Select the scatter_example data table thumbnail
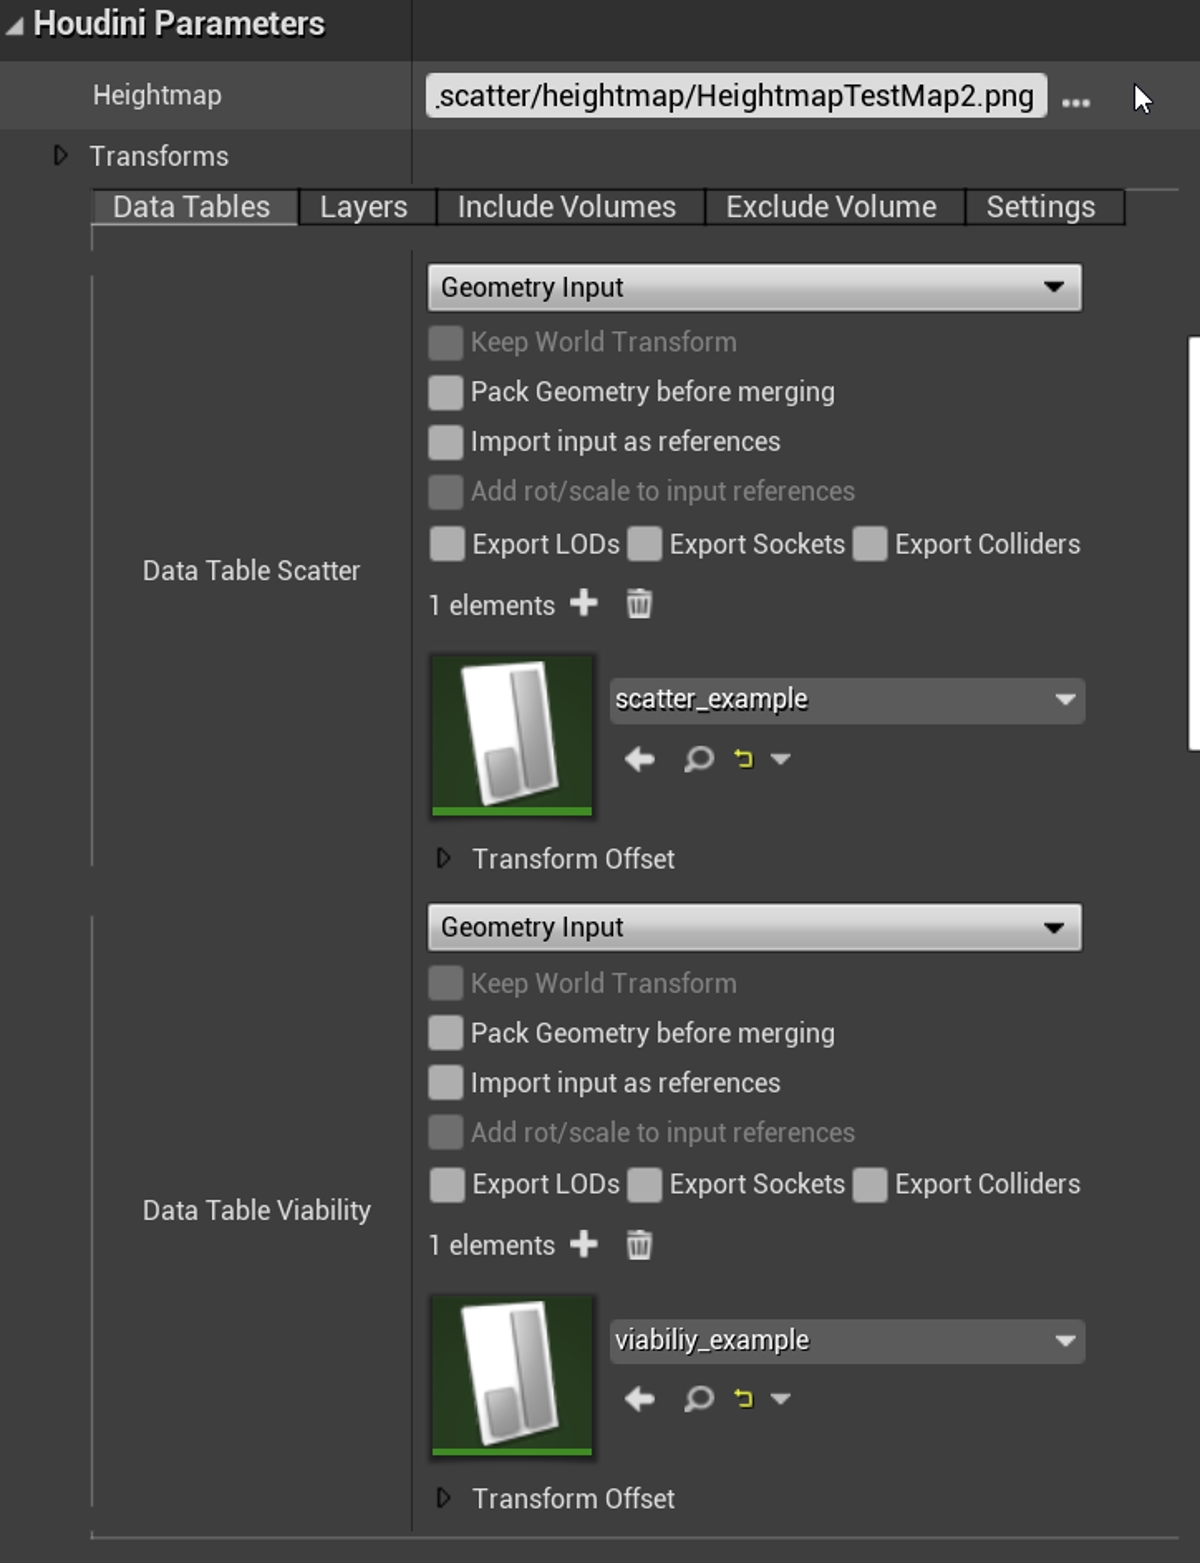 512,735
